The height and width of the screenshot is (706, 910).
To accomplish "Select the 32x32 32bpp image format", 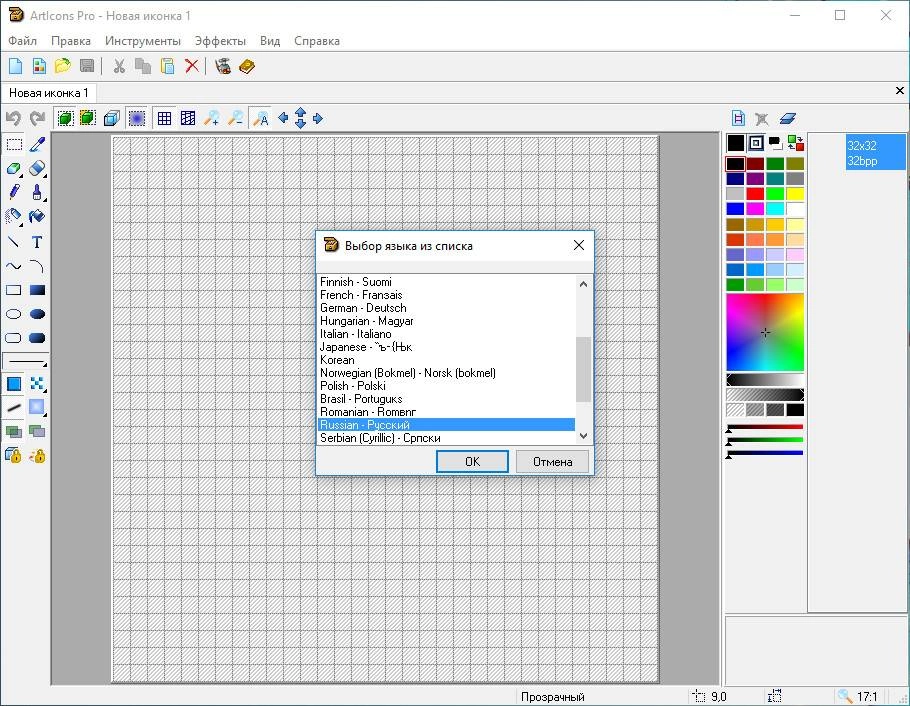I will point(875,153).
